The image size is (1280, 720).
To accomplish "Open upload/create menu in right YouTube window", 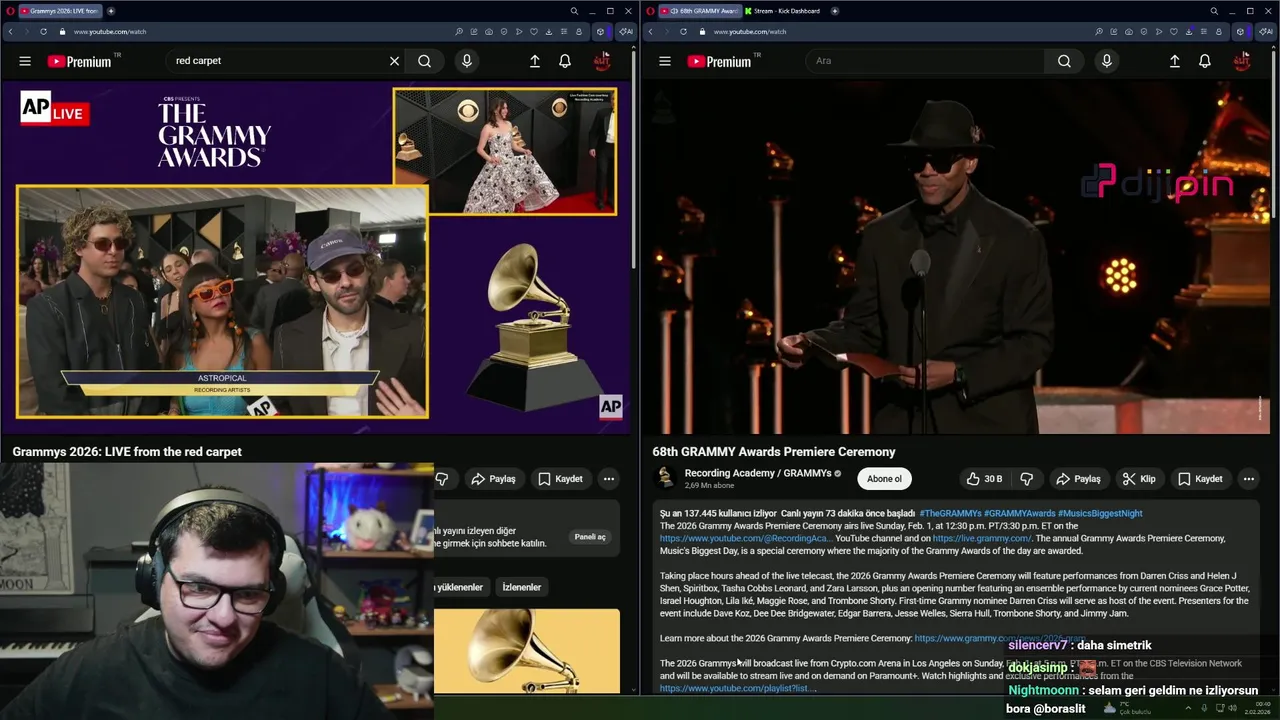I will pos(1175,61).
